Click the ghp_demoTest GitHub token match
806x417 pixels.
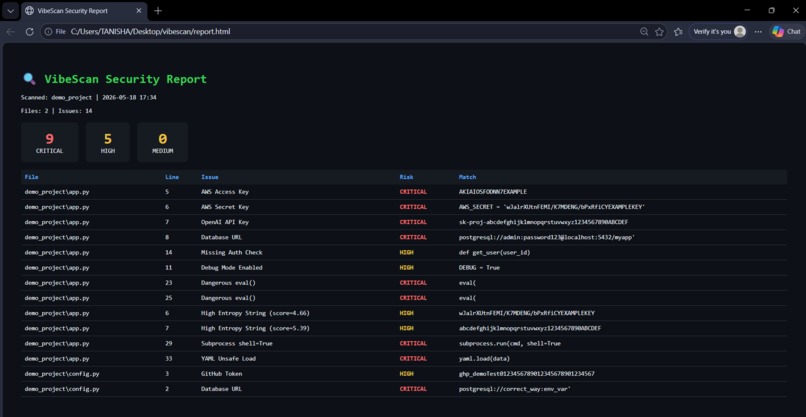point(526,374)
